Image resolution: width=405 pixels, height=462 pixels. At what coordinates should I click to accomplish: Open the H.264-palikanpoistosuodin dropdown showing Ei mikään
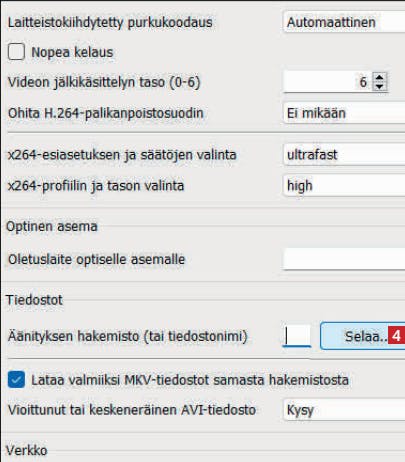[344, 113]
